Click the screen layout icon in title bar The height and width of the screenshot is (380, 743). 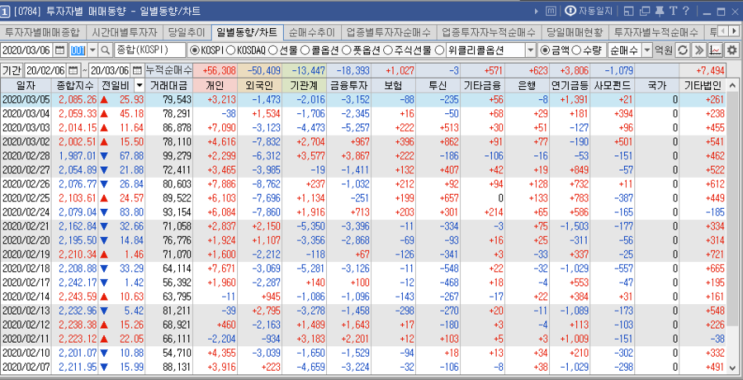coord(628,11)
